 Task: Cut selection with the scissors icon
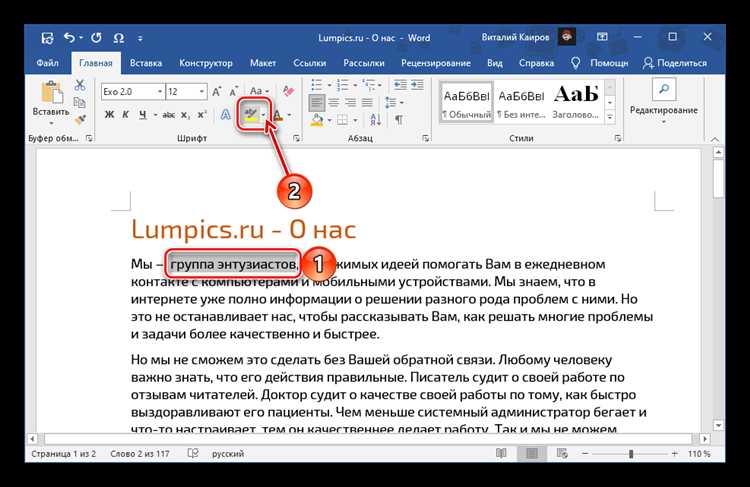[80, 85]
